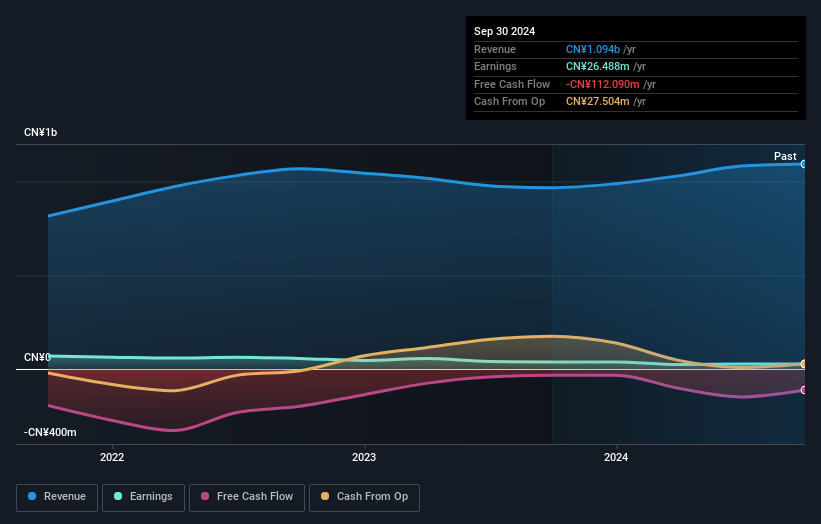Click the CN¥0 y-axis label
The height and width of the screenshot is (524, 821).
[37, 358]
